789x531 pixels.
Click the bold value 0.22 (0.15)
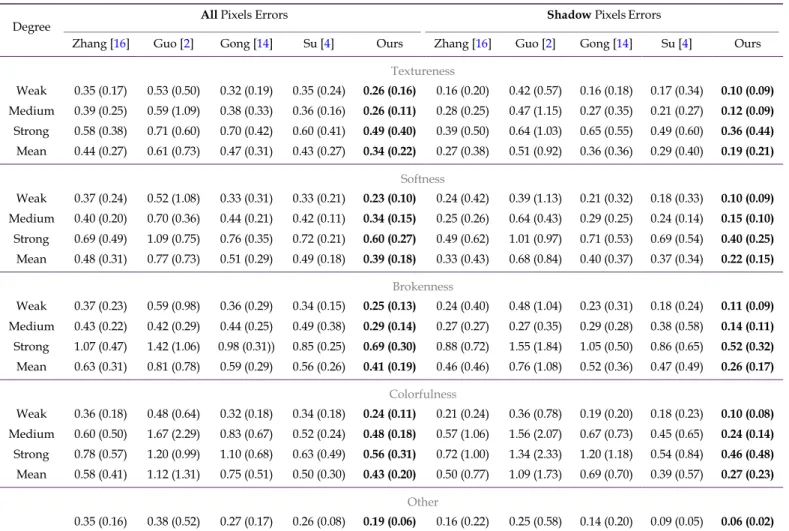(747, 259)
